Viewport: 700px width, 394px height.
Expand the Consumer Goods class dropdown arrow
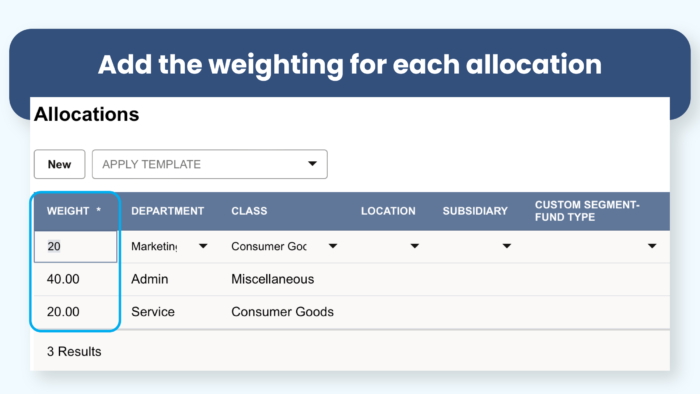(333, 246)
